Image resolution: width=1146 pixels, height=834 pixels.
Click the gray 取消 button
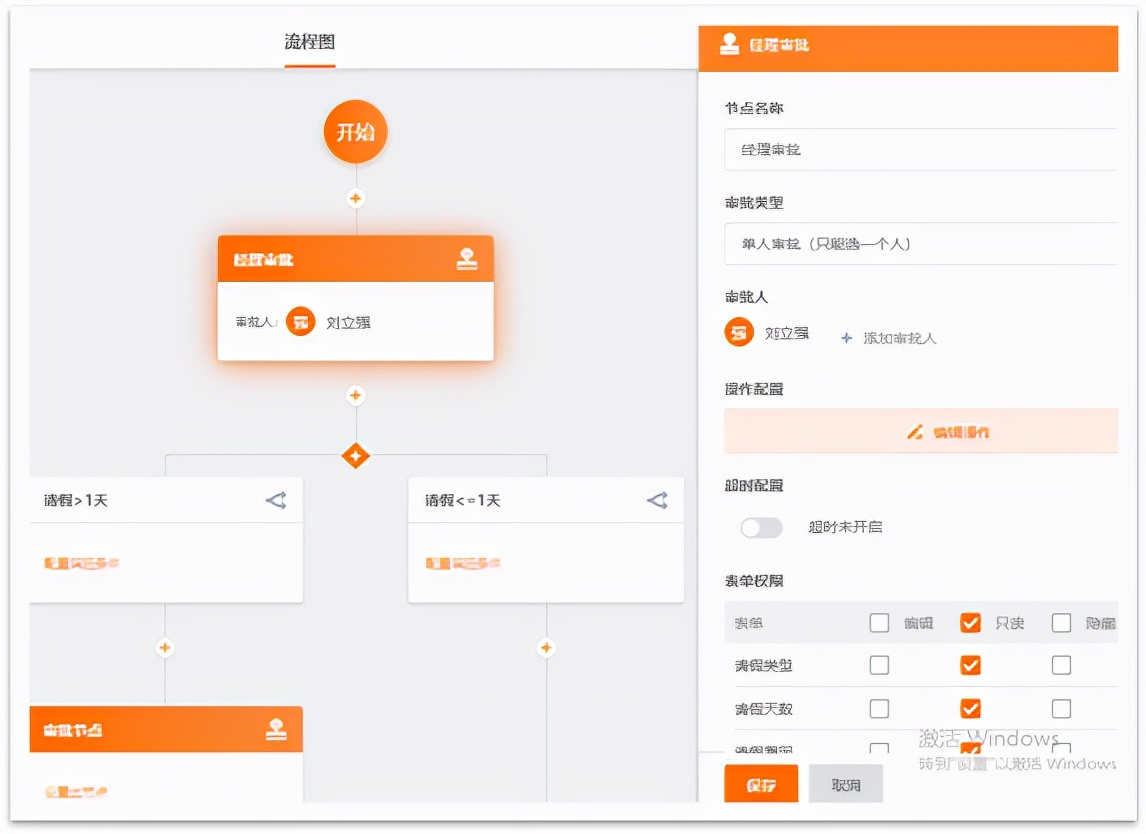pyautogui.click(x=846, y=784)
